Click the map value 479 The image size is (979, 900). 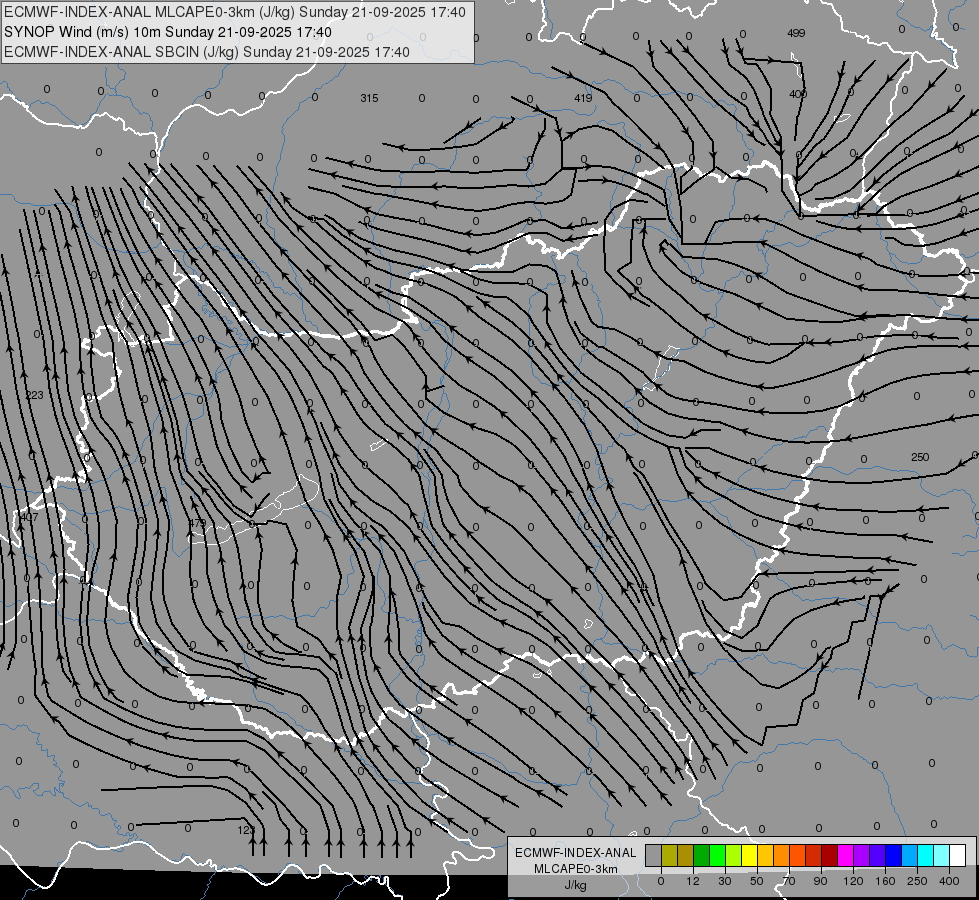[x=197, y=523]
